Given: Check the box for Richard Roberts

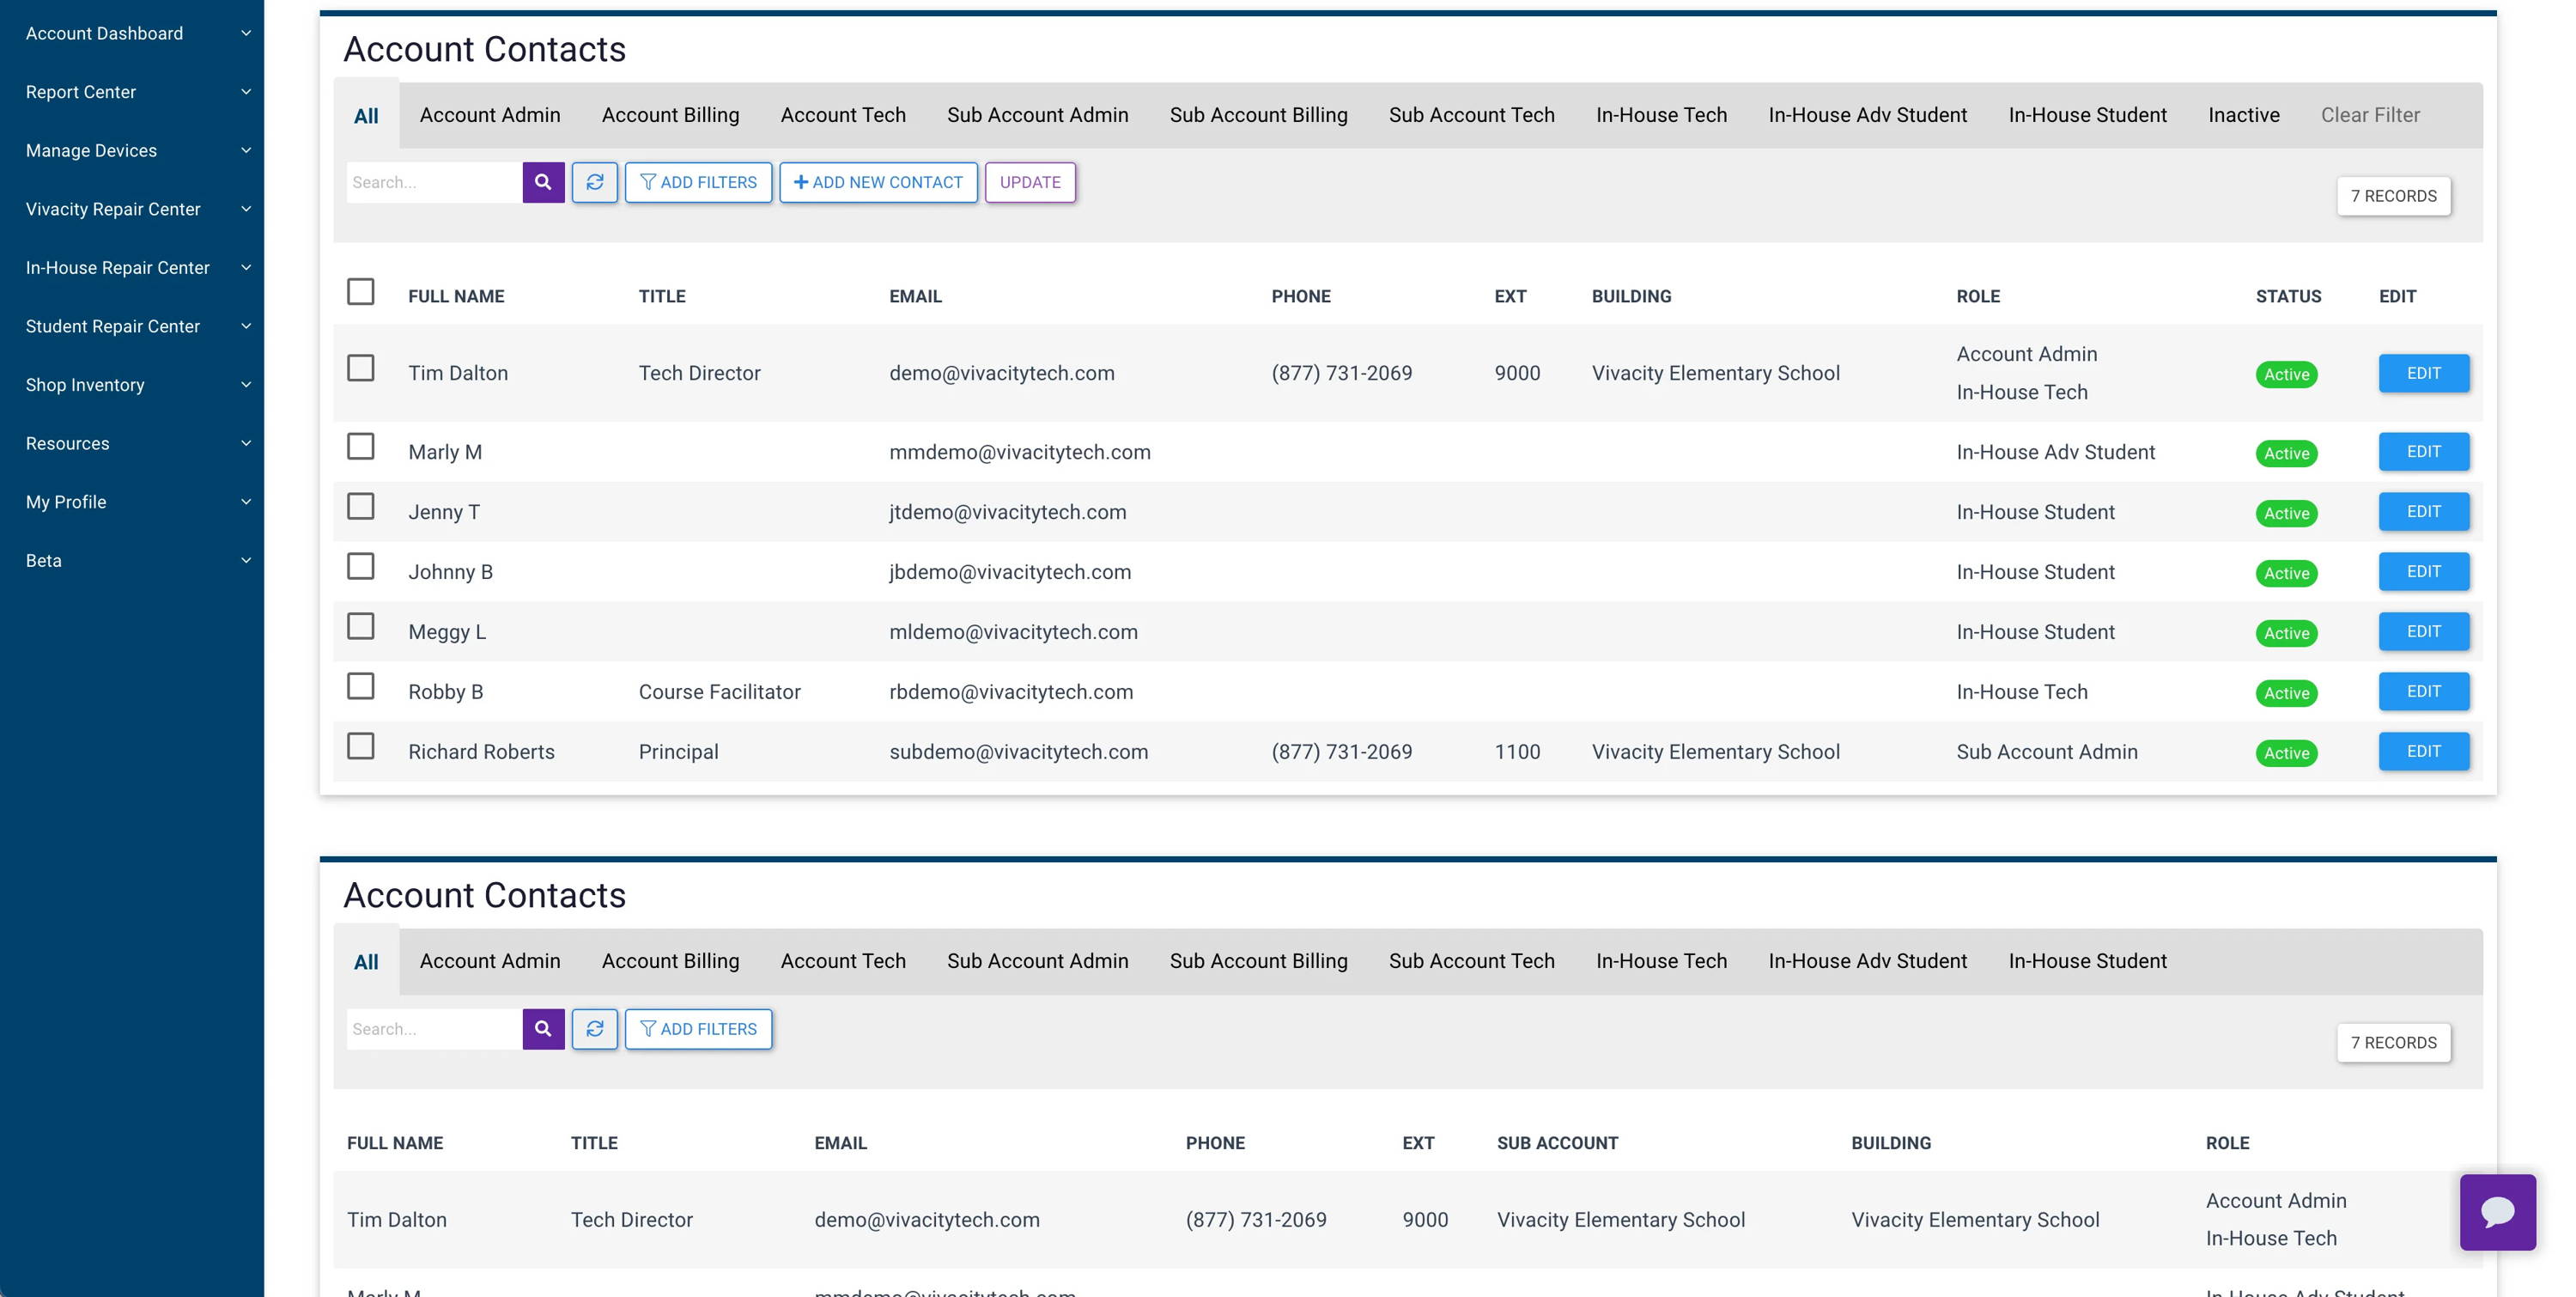Looking at the screenshot, I should [361, 746].
